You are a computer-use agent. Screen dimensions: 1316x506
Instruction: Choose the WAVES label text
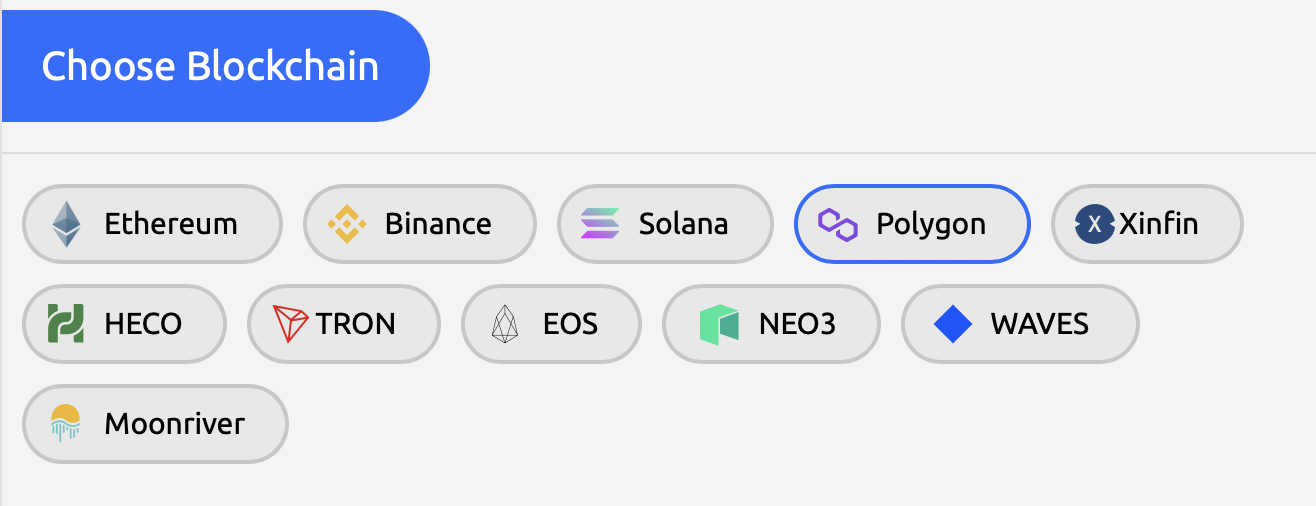click(1039, 324)
